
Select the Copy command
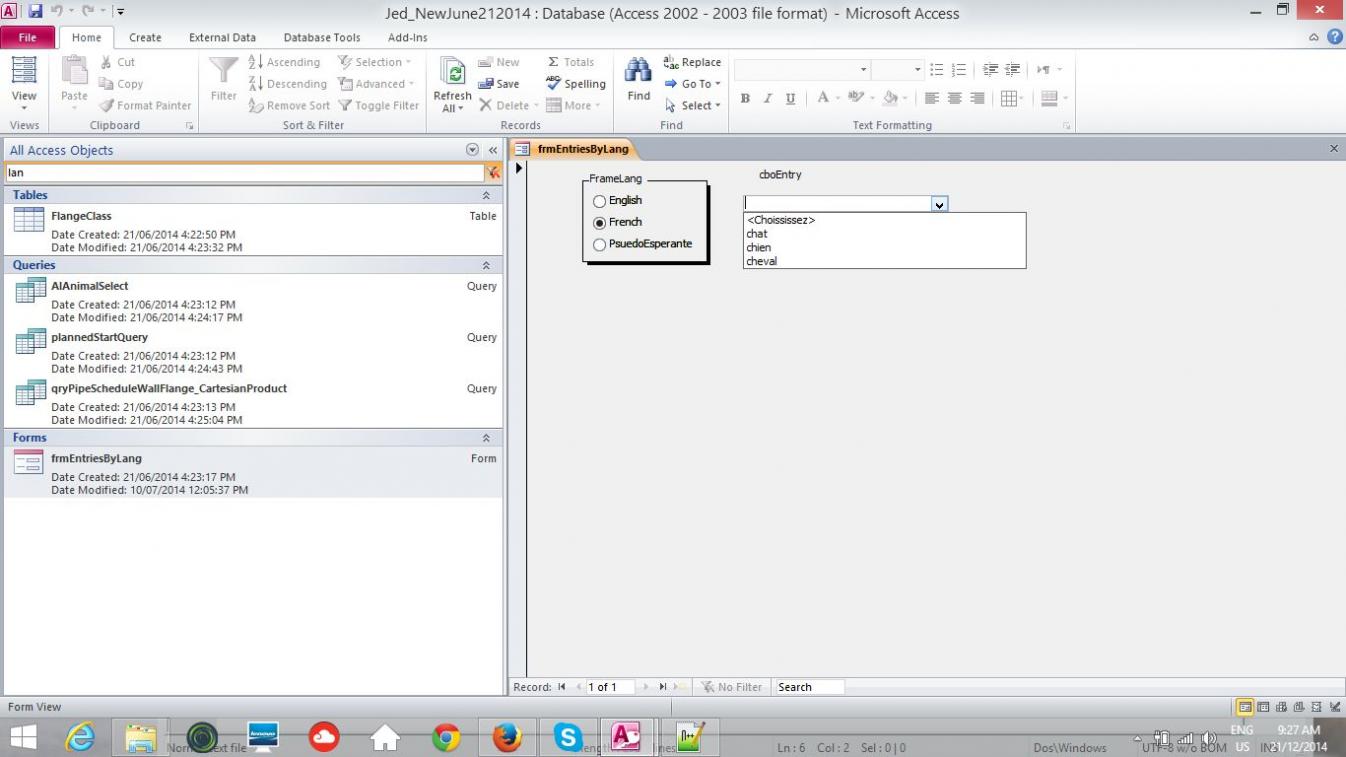(x=121, y=84)
